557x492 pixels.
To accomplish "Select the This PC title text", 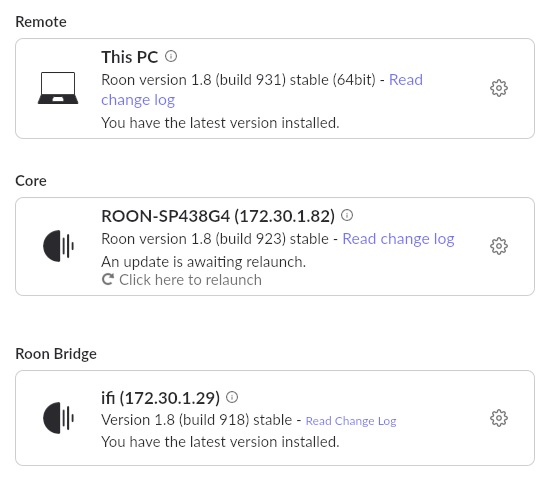I will tap(130, 57).
